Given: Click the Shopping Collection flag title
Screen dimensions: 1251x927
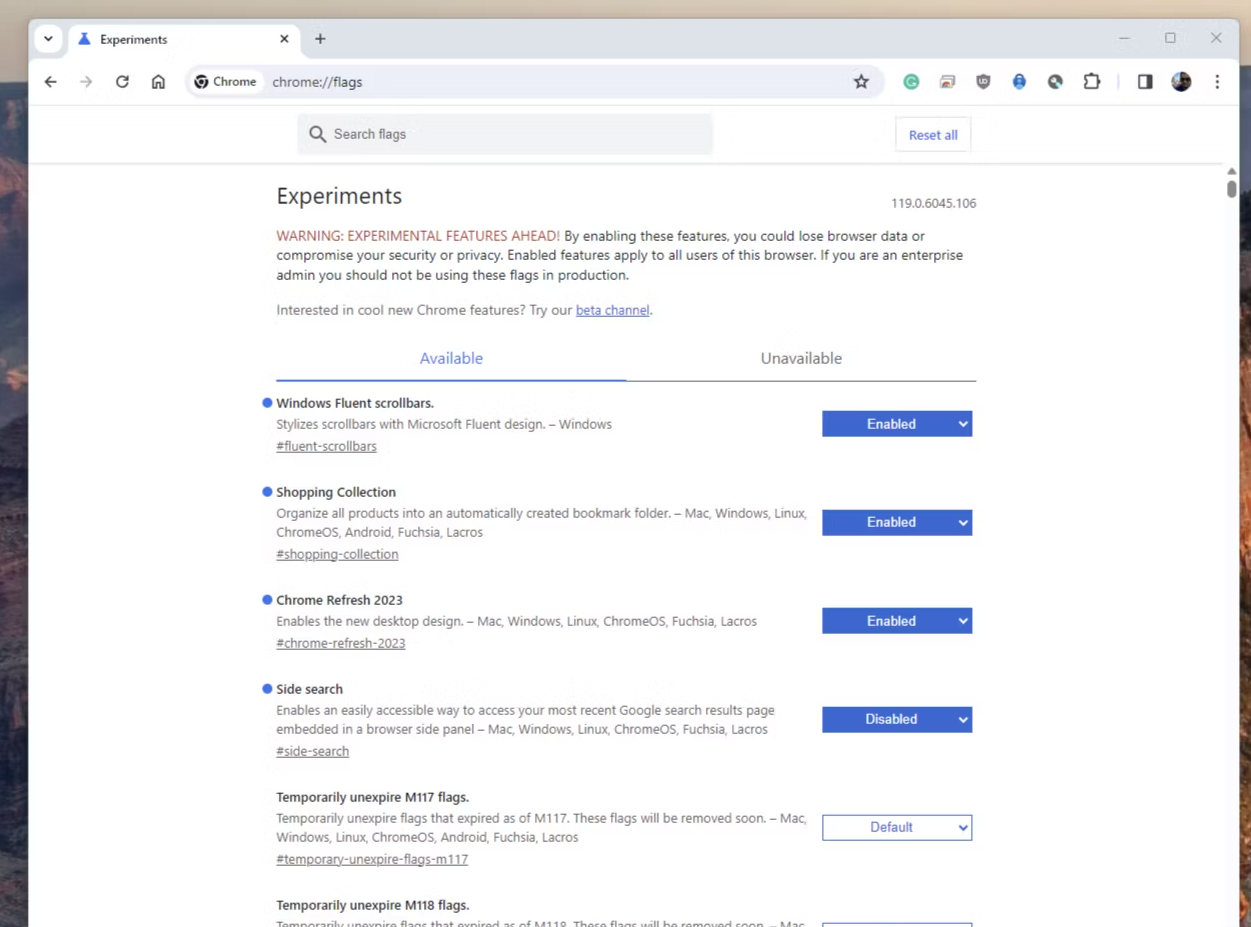Looking at the screenshot, I should point(336,492).
